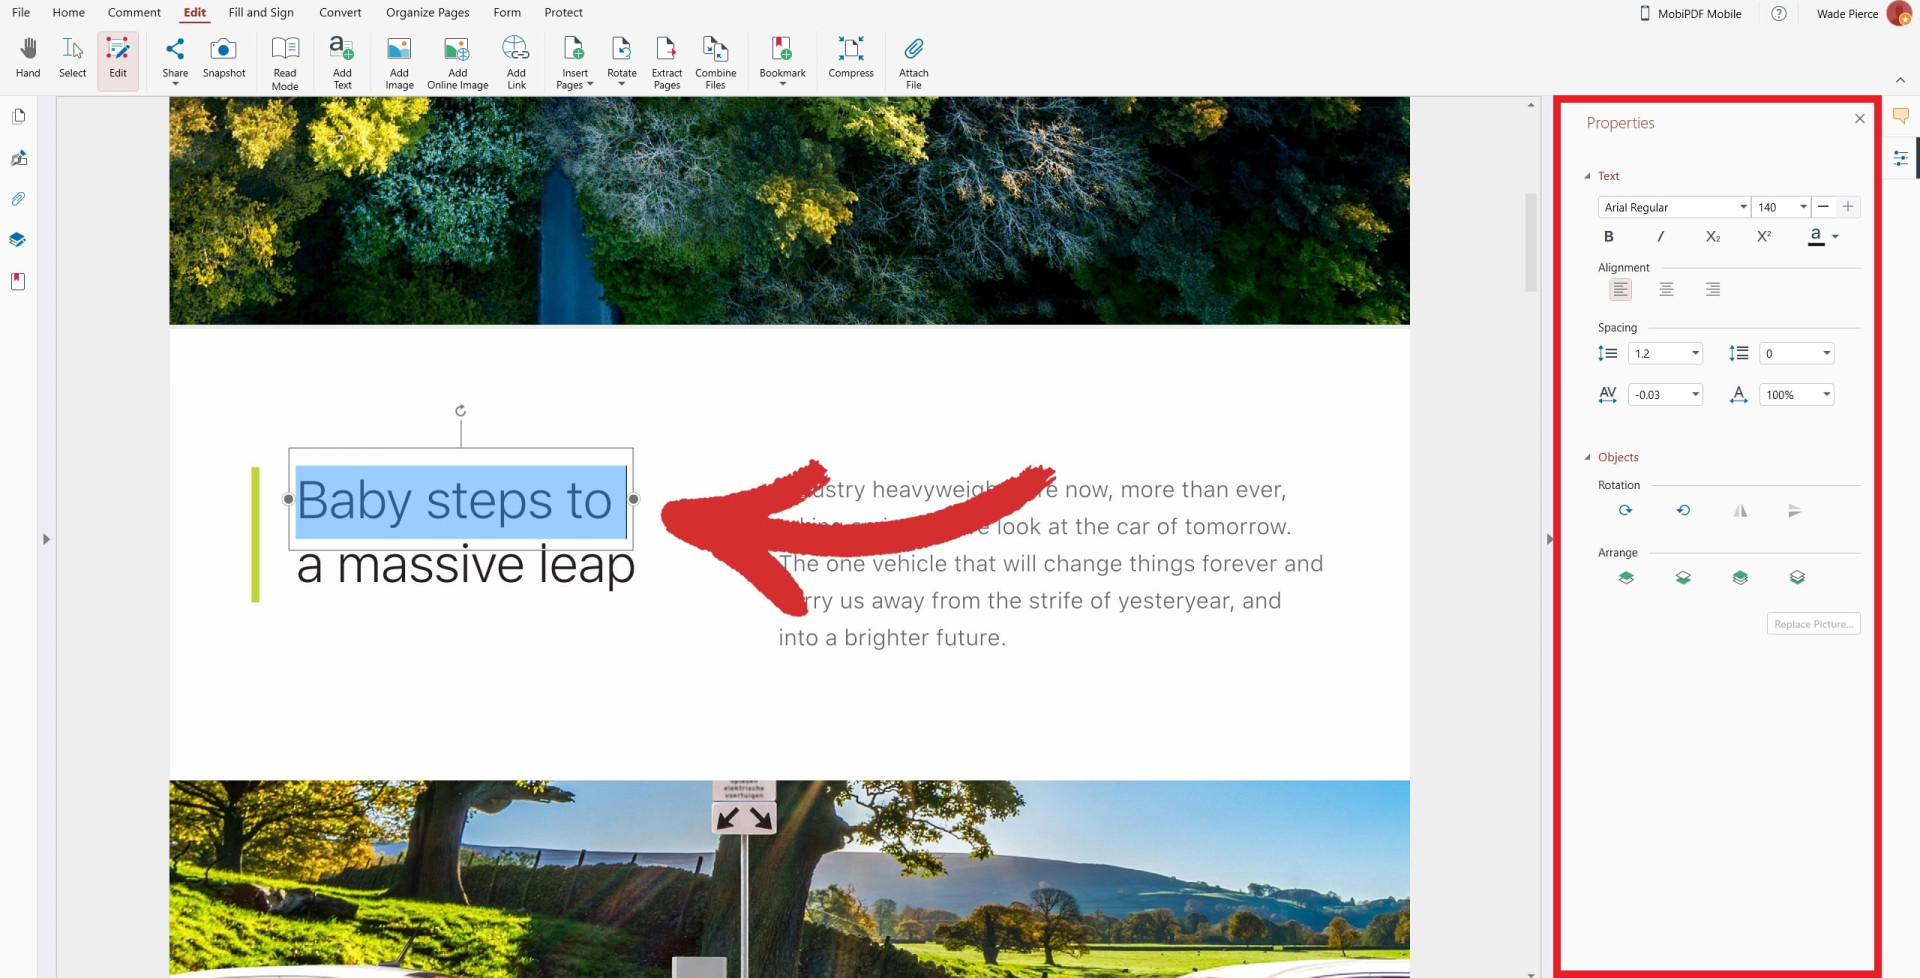
Task: Click the Compress tool
Action: [x=851, y=58]
